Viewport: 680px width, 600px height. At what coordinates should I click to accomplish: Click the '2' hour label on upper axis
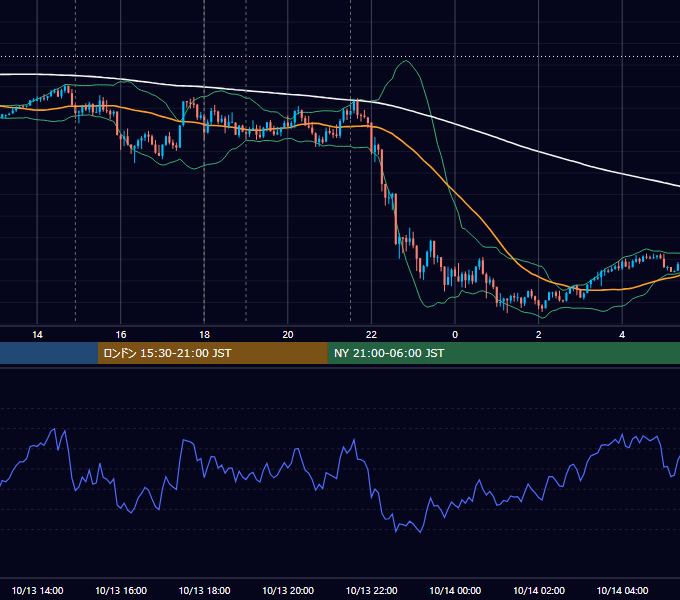pyautogui.click(x=539, y=335)
